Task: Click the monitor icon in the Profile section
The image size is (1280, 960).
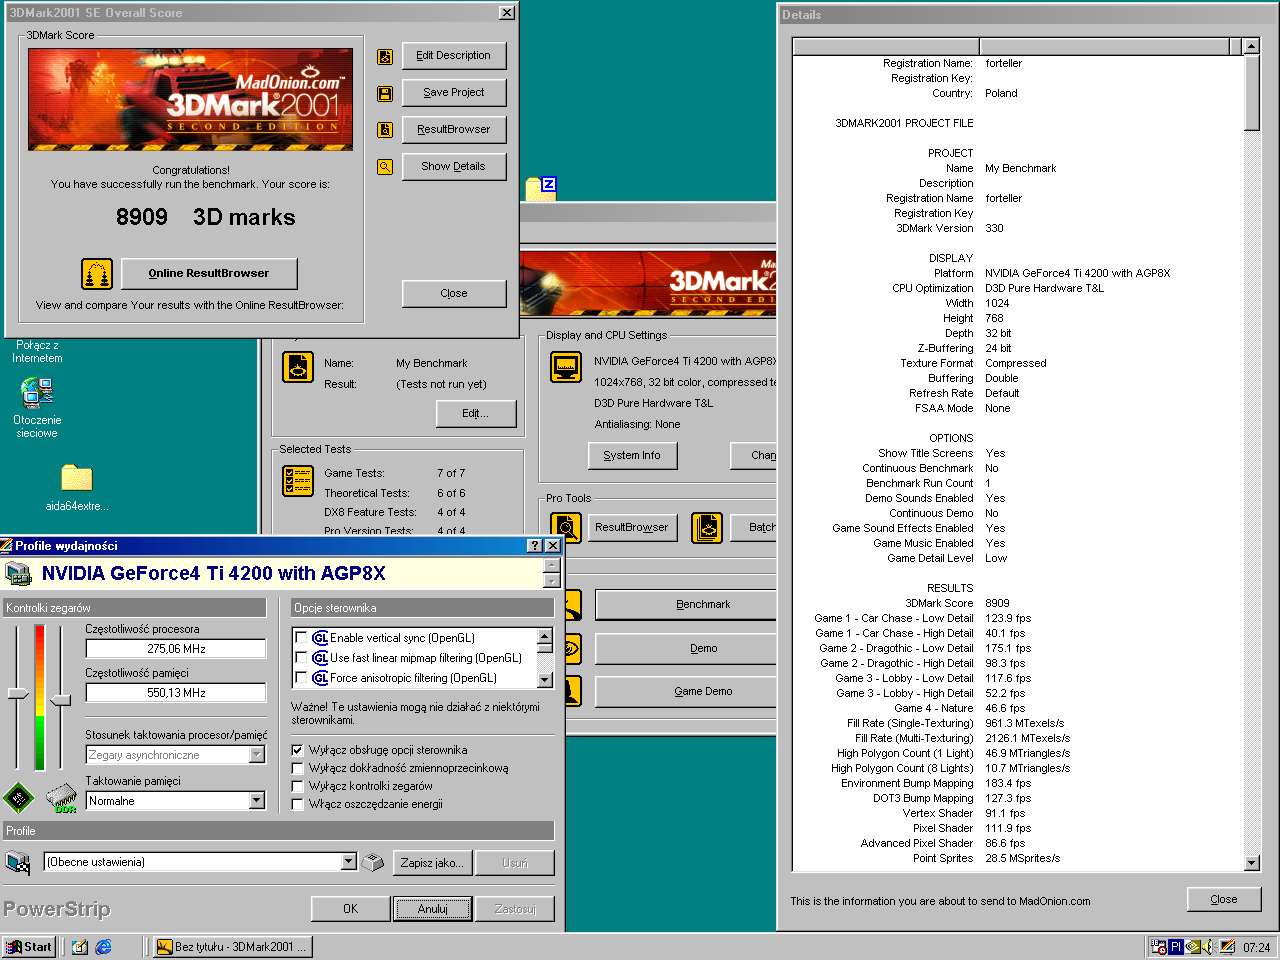Action: click(x=18, y=862)
